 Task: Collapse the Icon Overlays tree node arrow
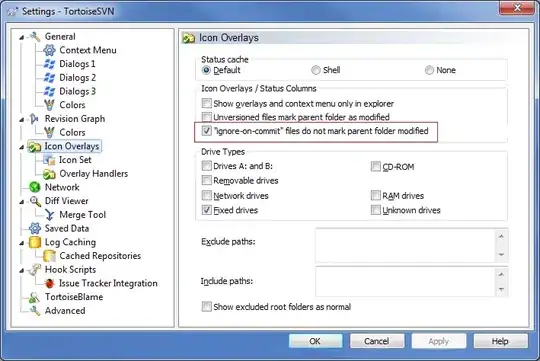click(x=22, y=147)
